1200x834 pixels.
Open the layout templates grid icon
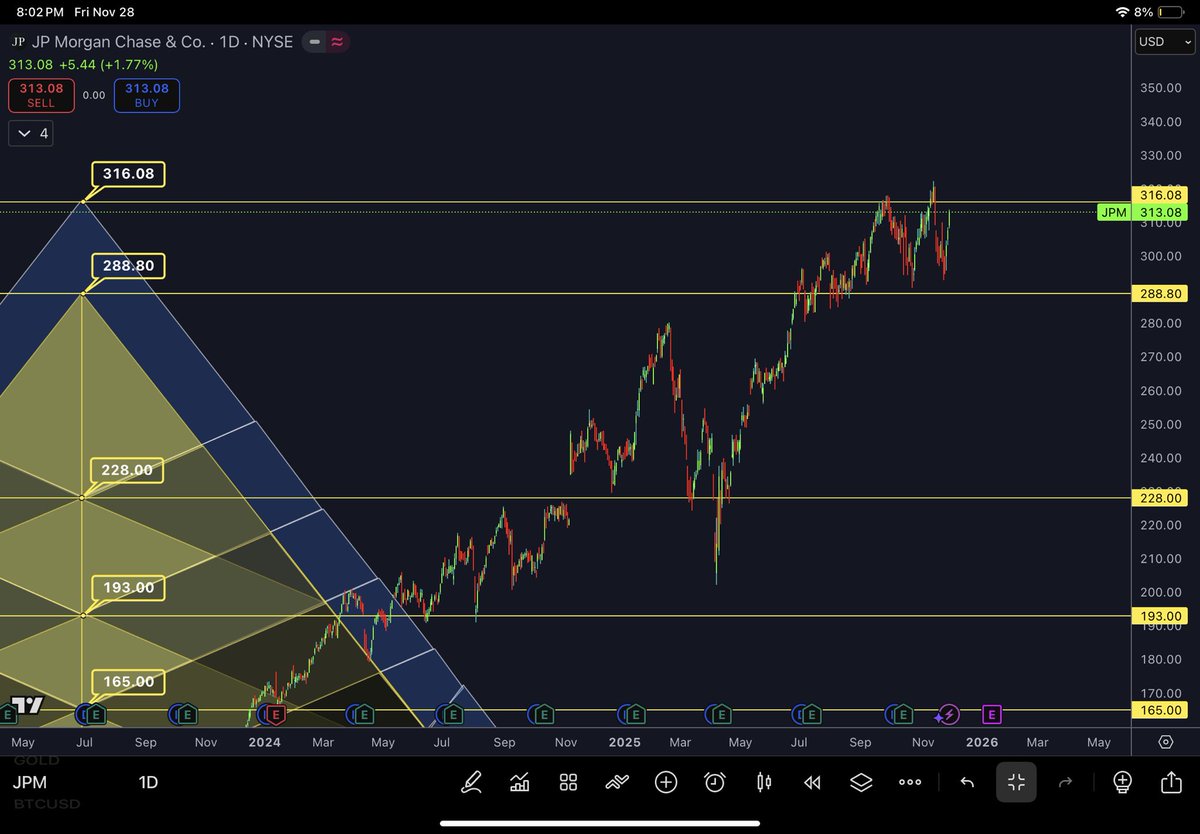568,782
